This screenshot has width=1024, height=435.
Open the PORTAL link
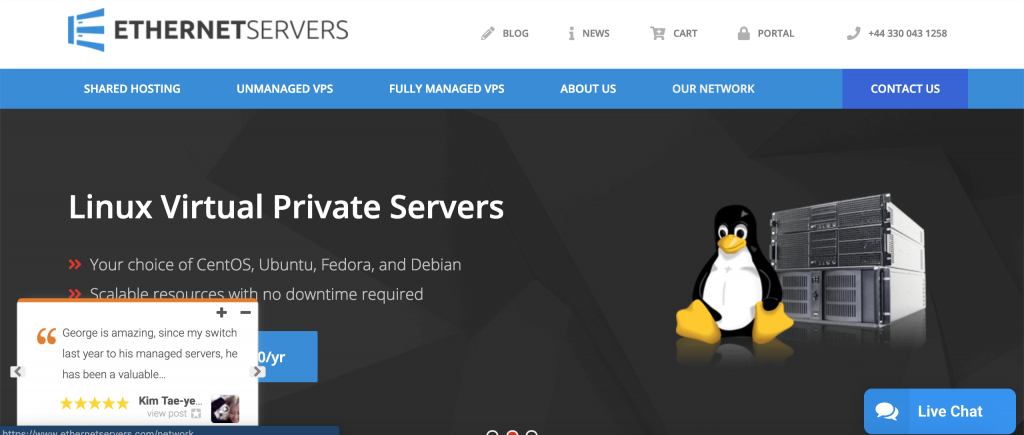776,33
